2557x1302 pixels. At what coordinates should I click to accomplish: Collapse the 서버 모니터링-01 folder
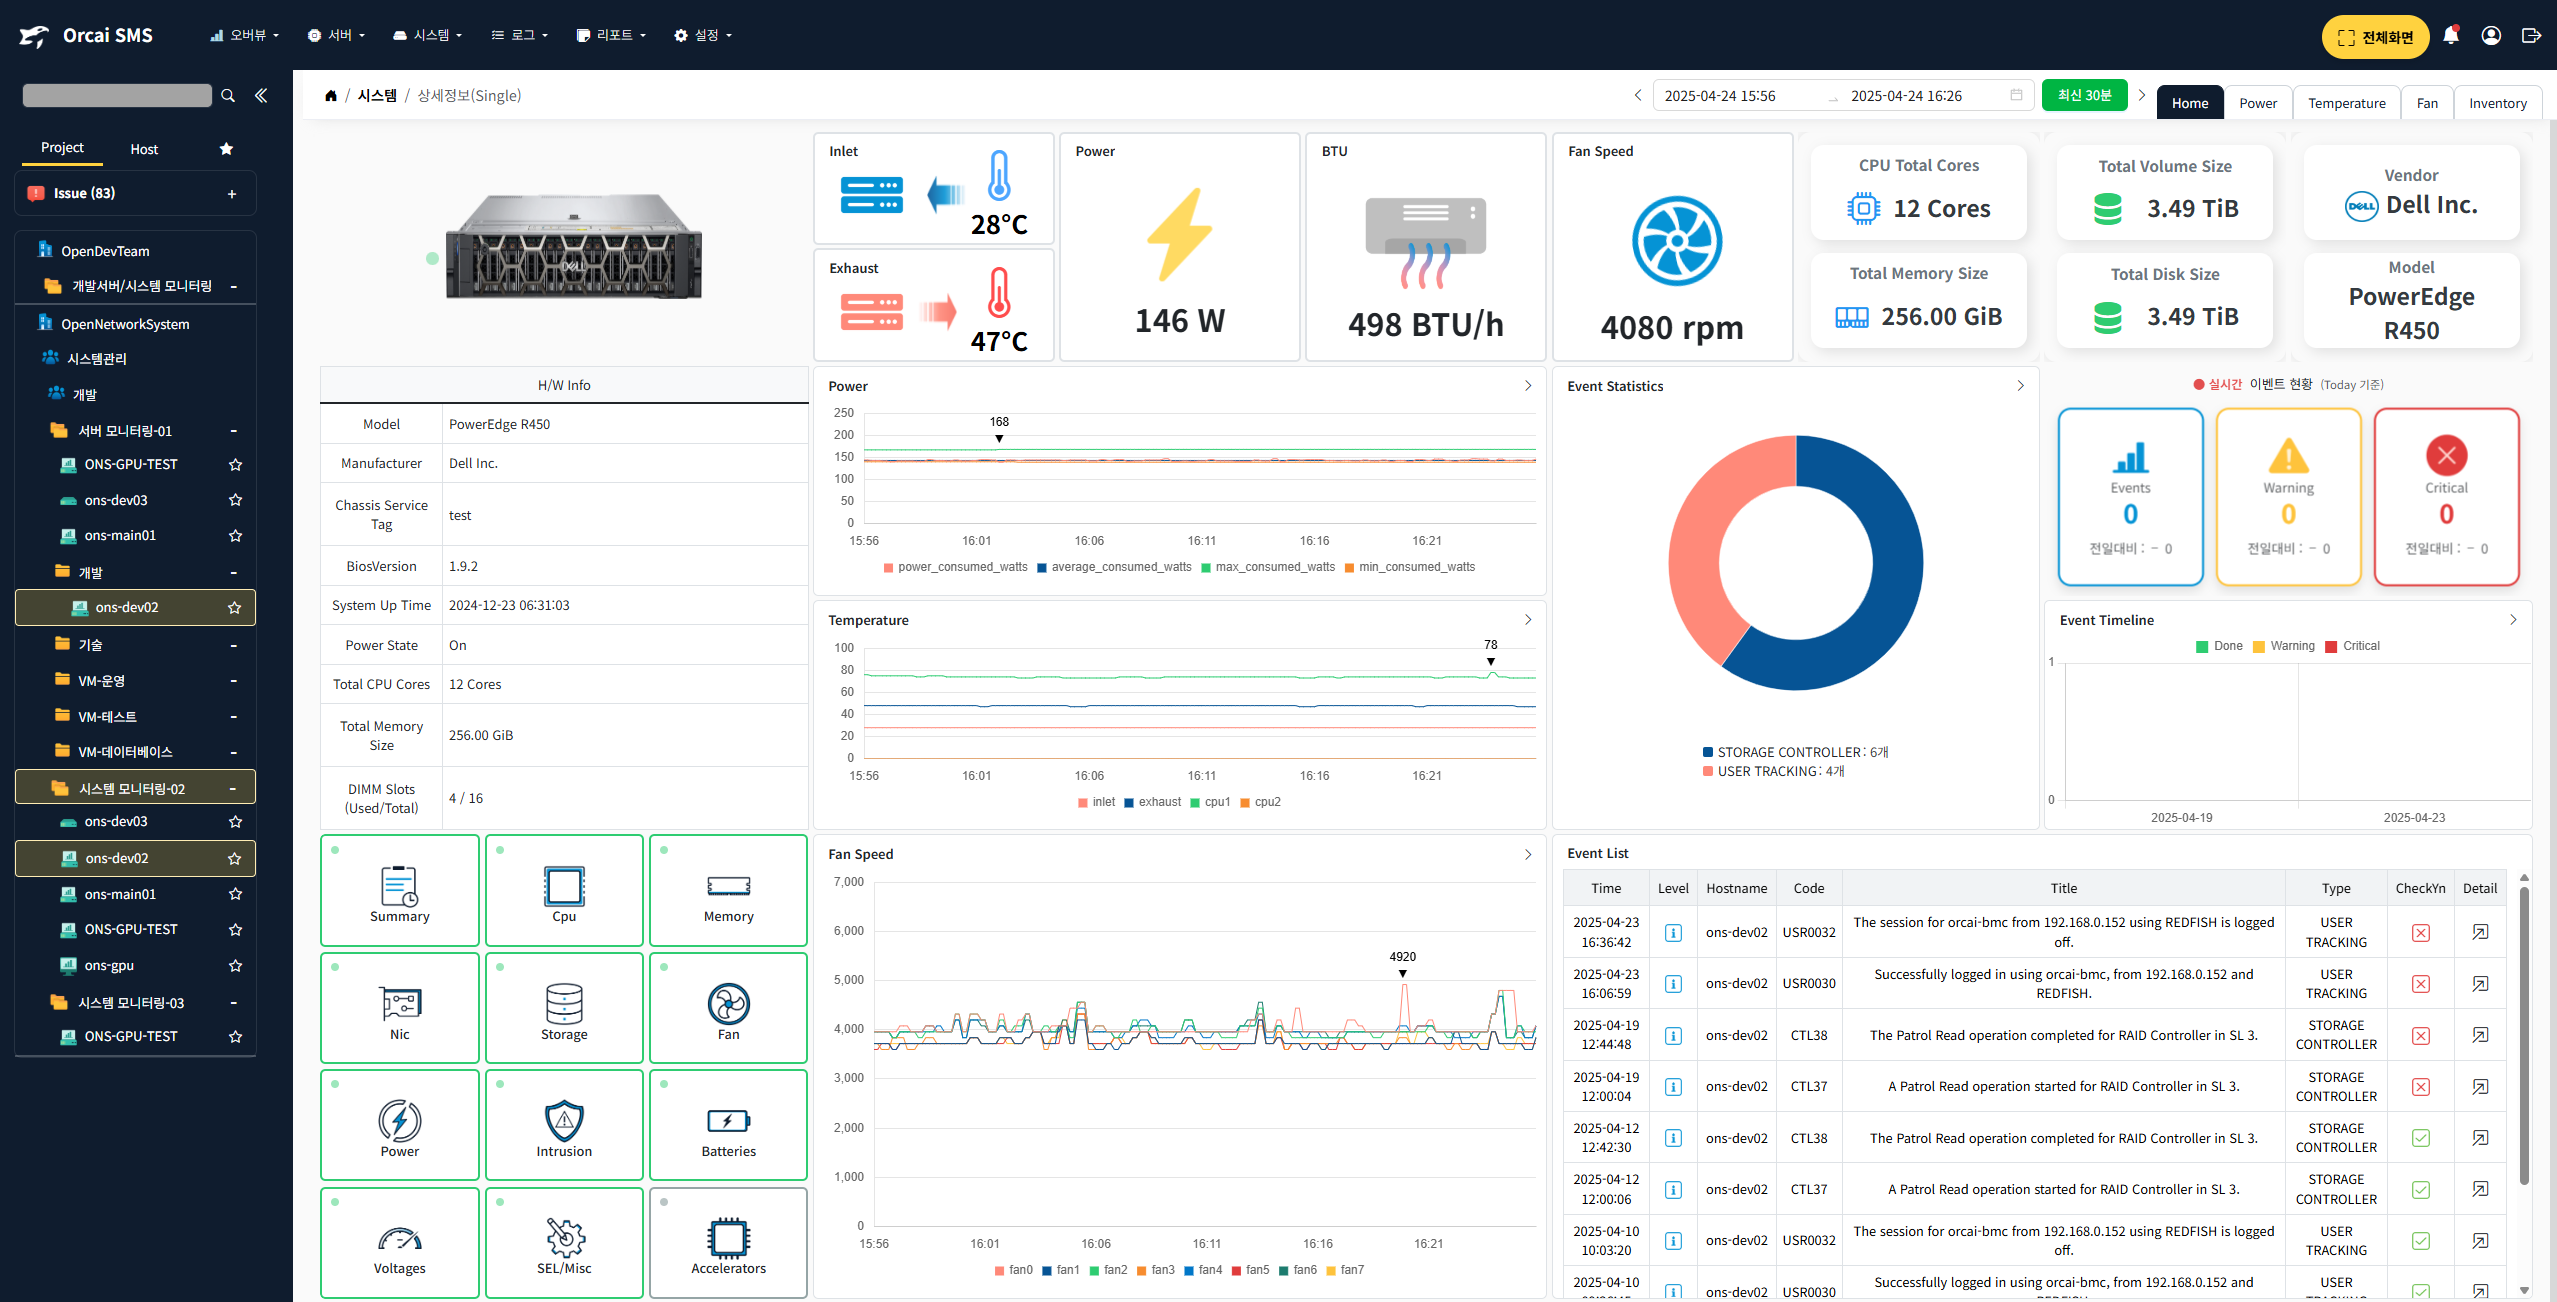pos(233,431)
